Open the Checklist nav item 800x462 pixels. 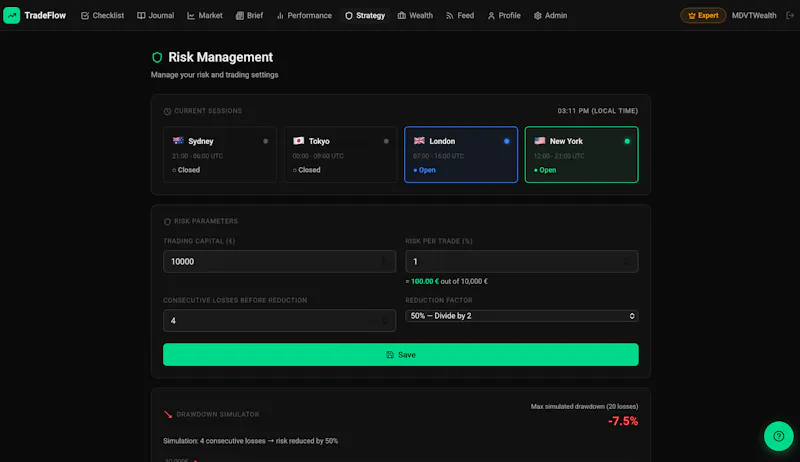pos(102,15)
